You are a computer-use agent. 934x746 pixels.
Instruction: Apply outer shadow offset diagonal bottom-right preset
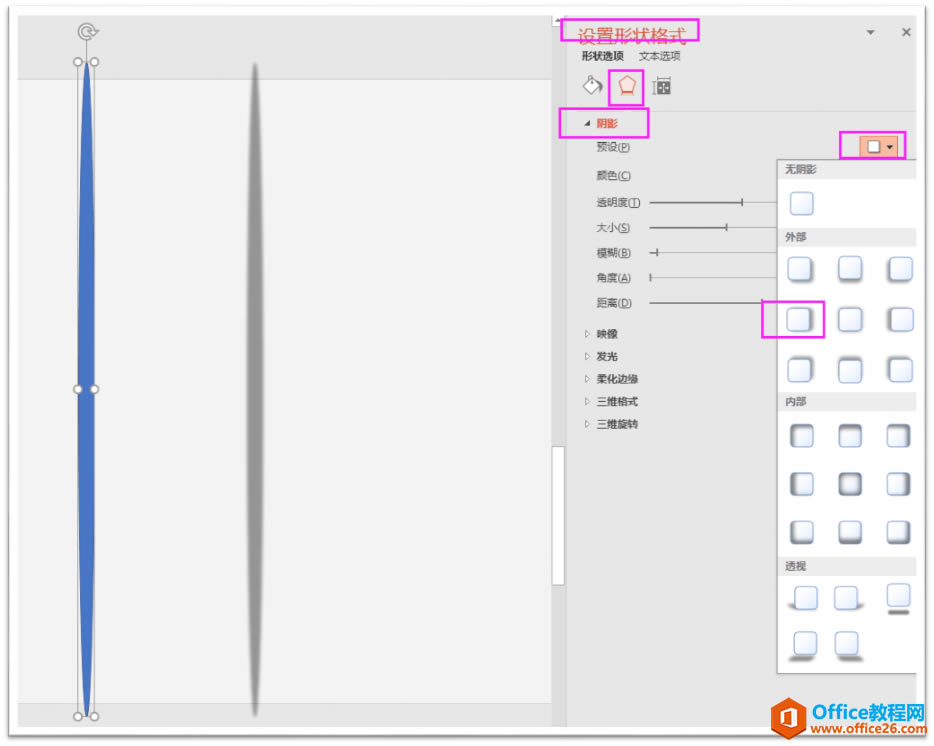(800, 269)
